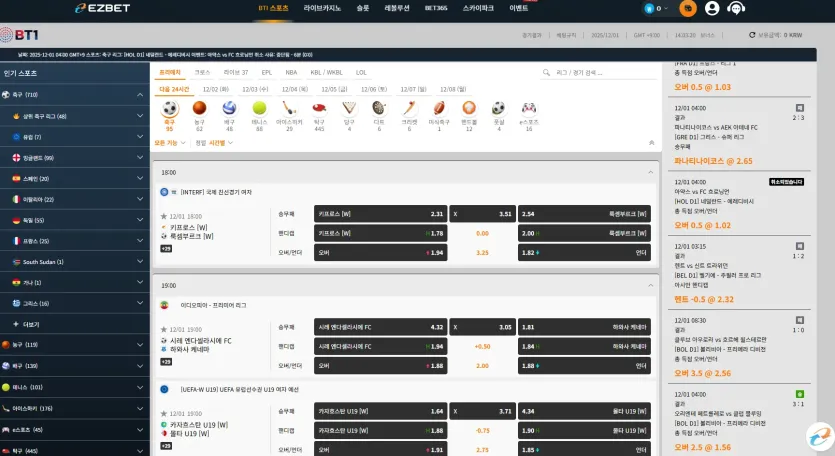Image resolution: width=835 pixels, height=456 pixels.
Task: Collapse the 19:00 time group
Action: 650,286
